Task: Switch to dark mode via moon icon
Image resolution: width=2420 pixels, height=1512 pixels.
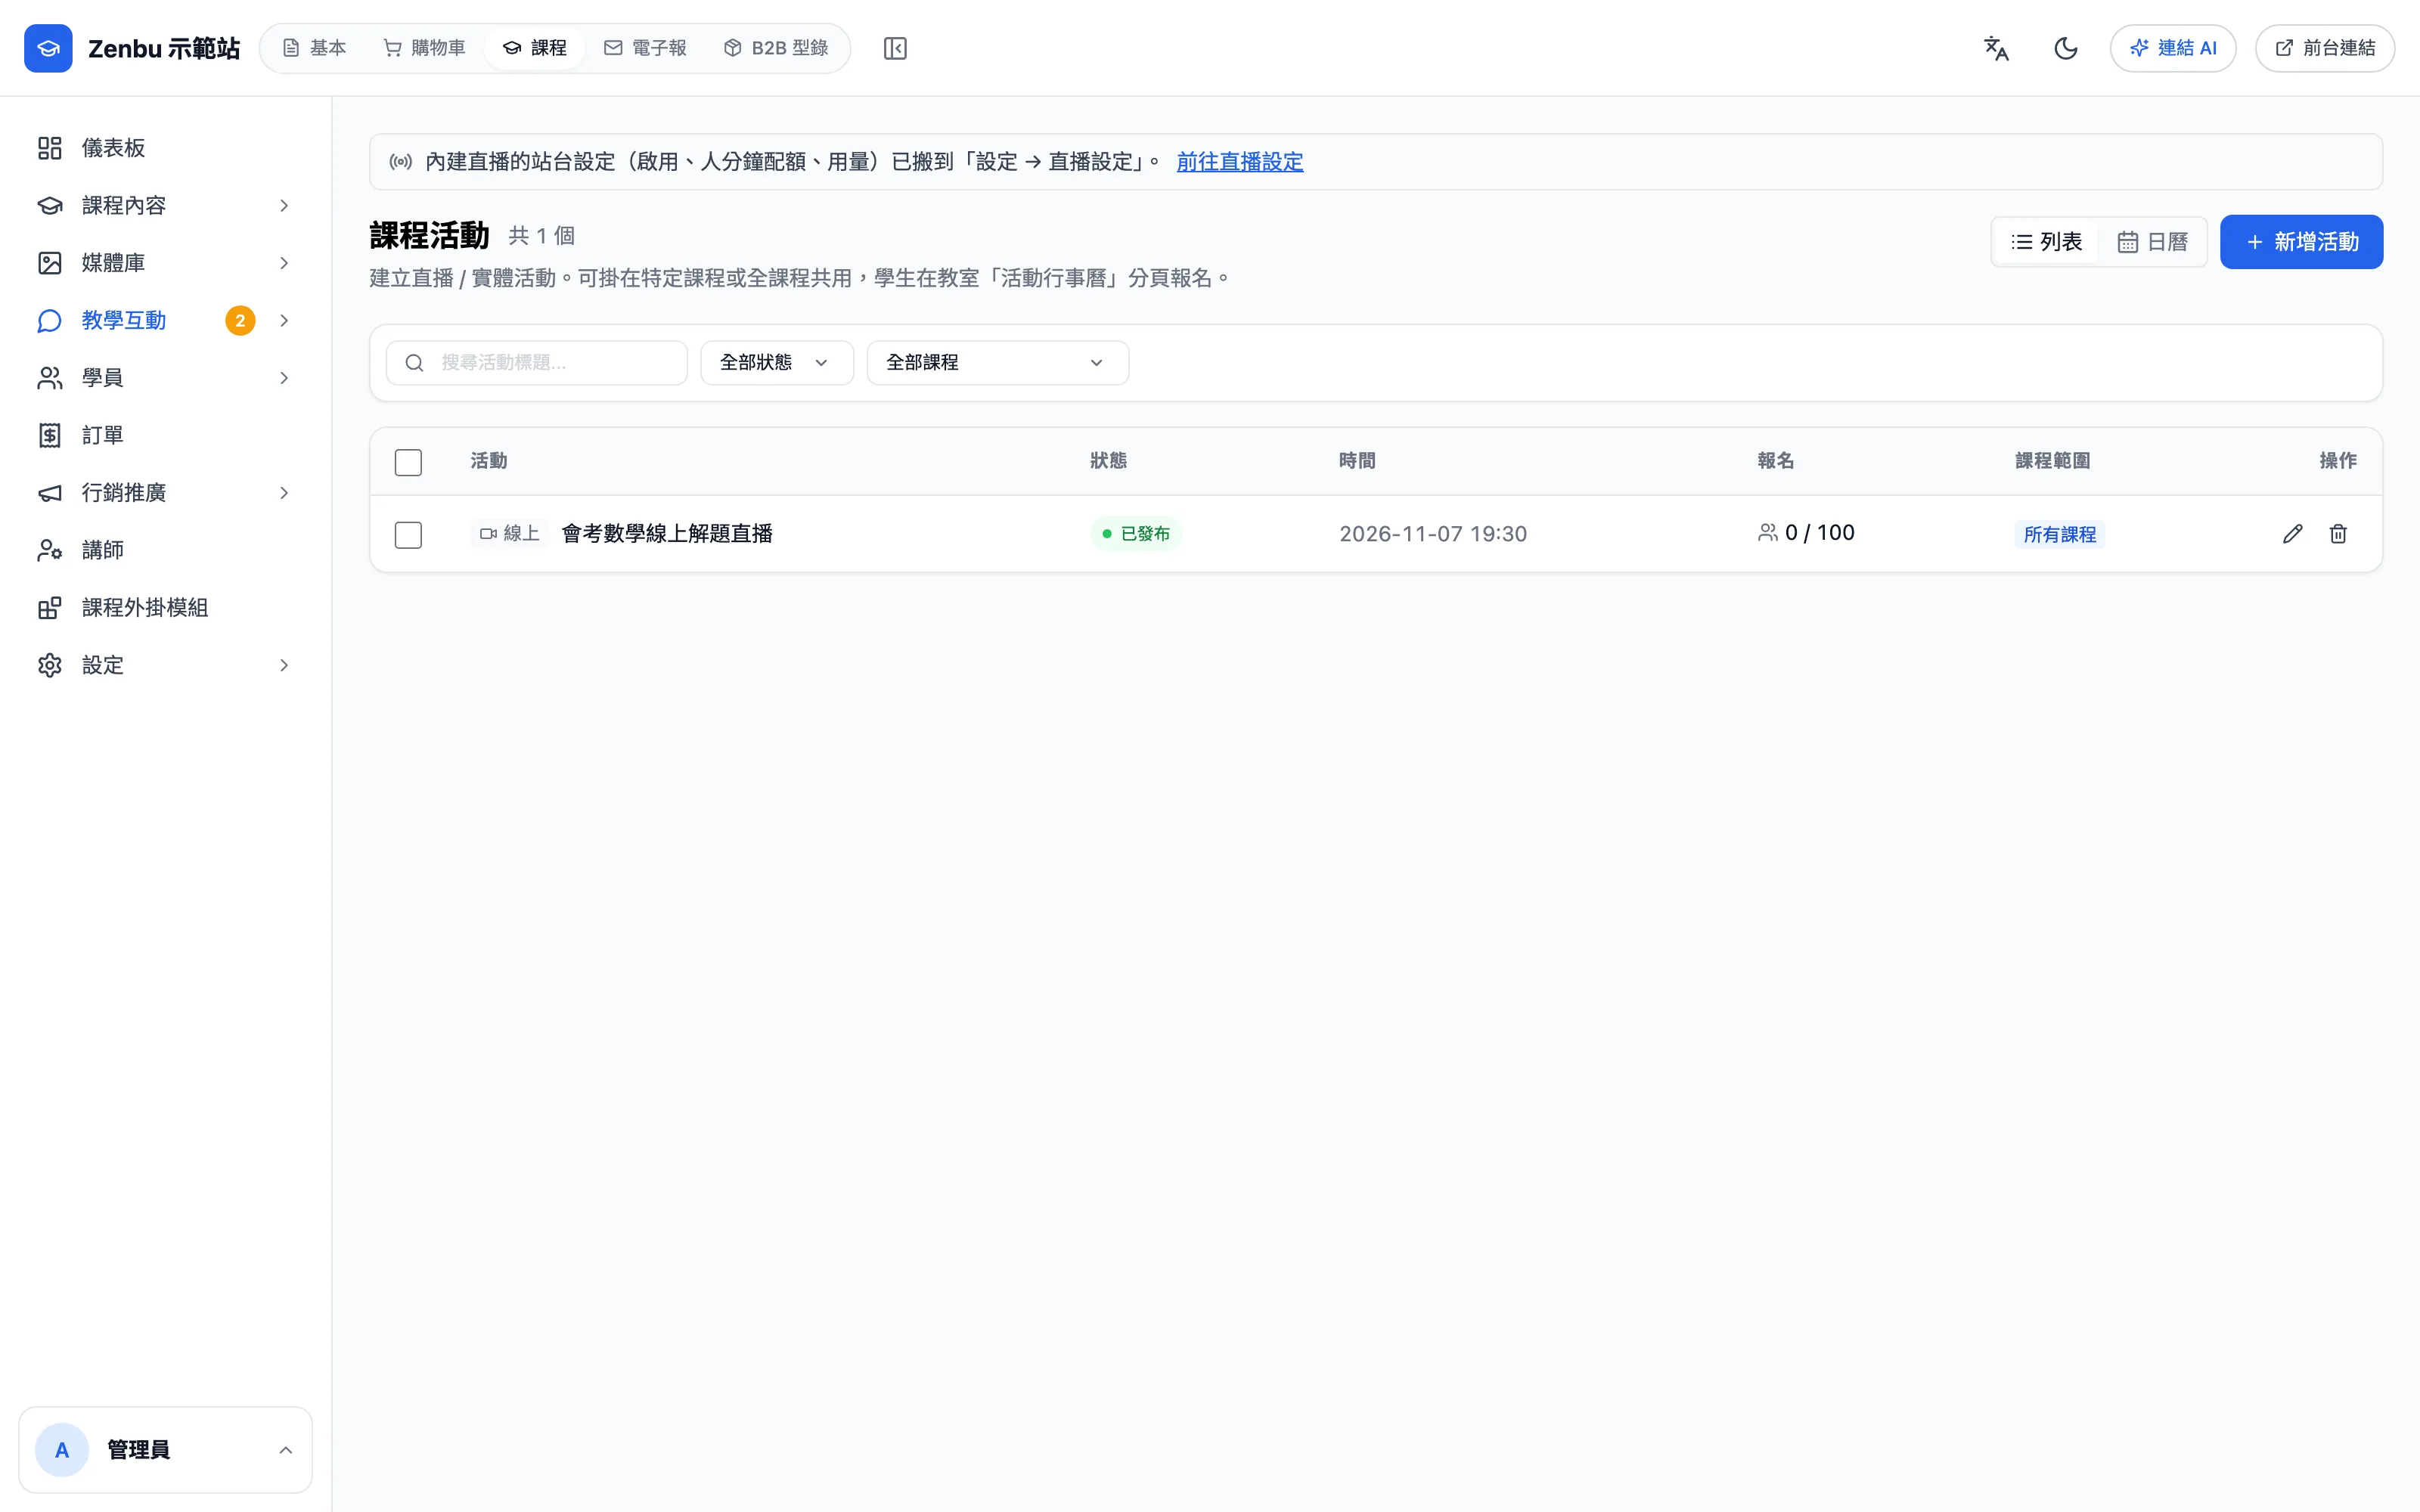Action: (2066, 48)
